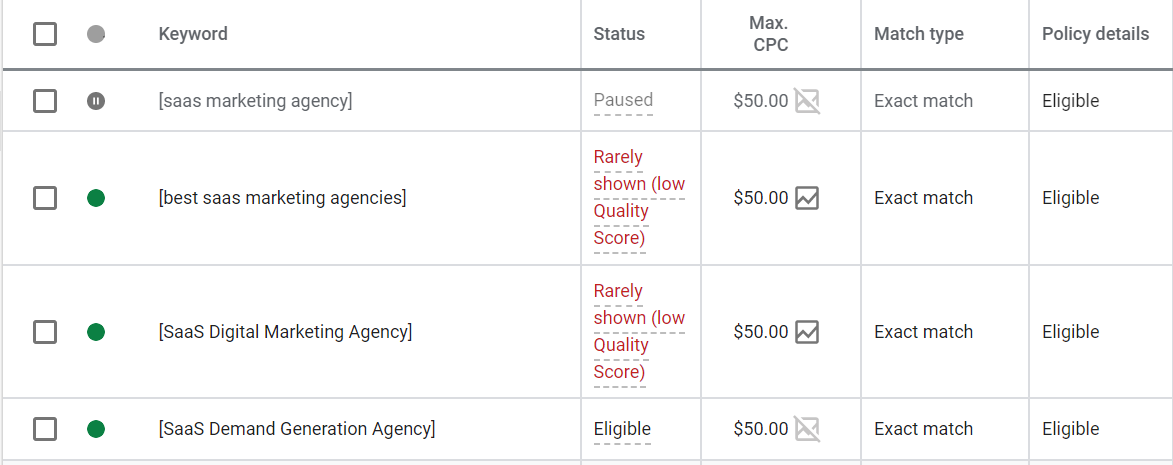
Task: Click the Rarely shown status for best saas marketing agencies
Action: point(639,198)
